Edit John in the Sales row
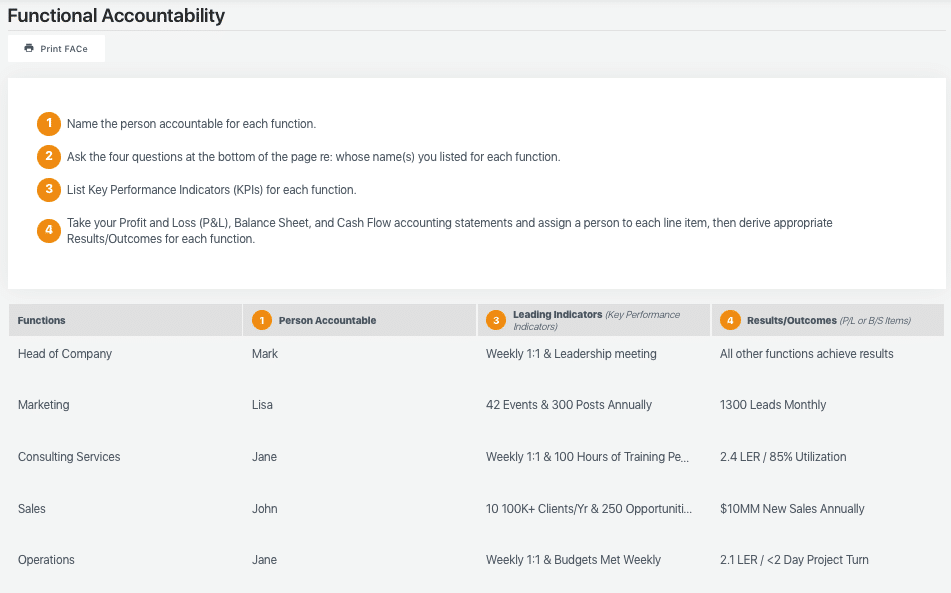 [x=265, y=509]
